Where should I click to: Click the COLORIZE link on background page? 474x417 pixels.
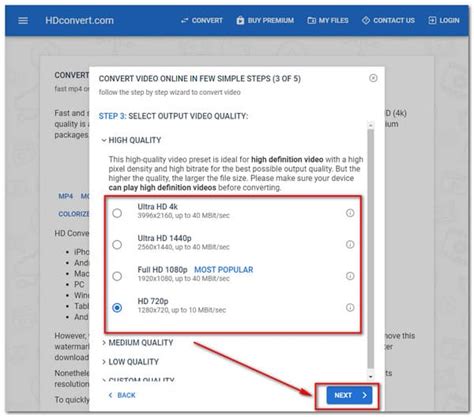pyautogui.click(x=74, y=214)
